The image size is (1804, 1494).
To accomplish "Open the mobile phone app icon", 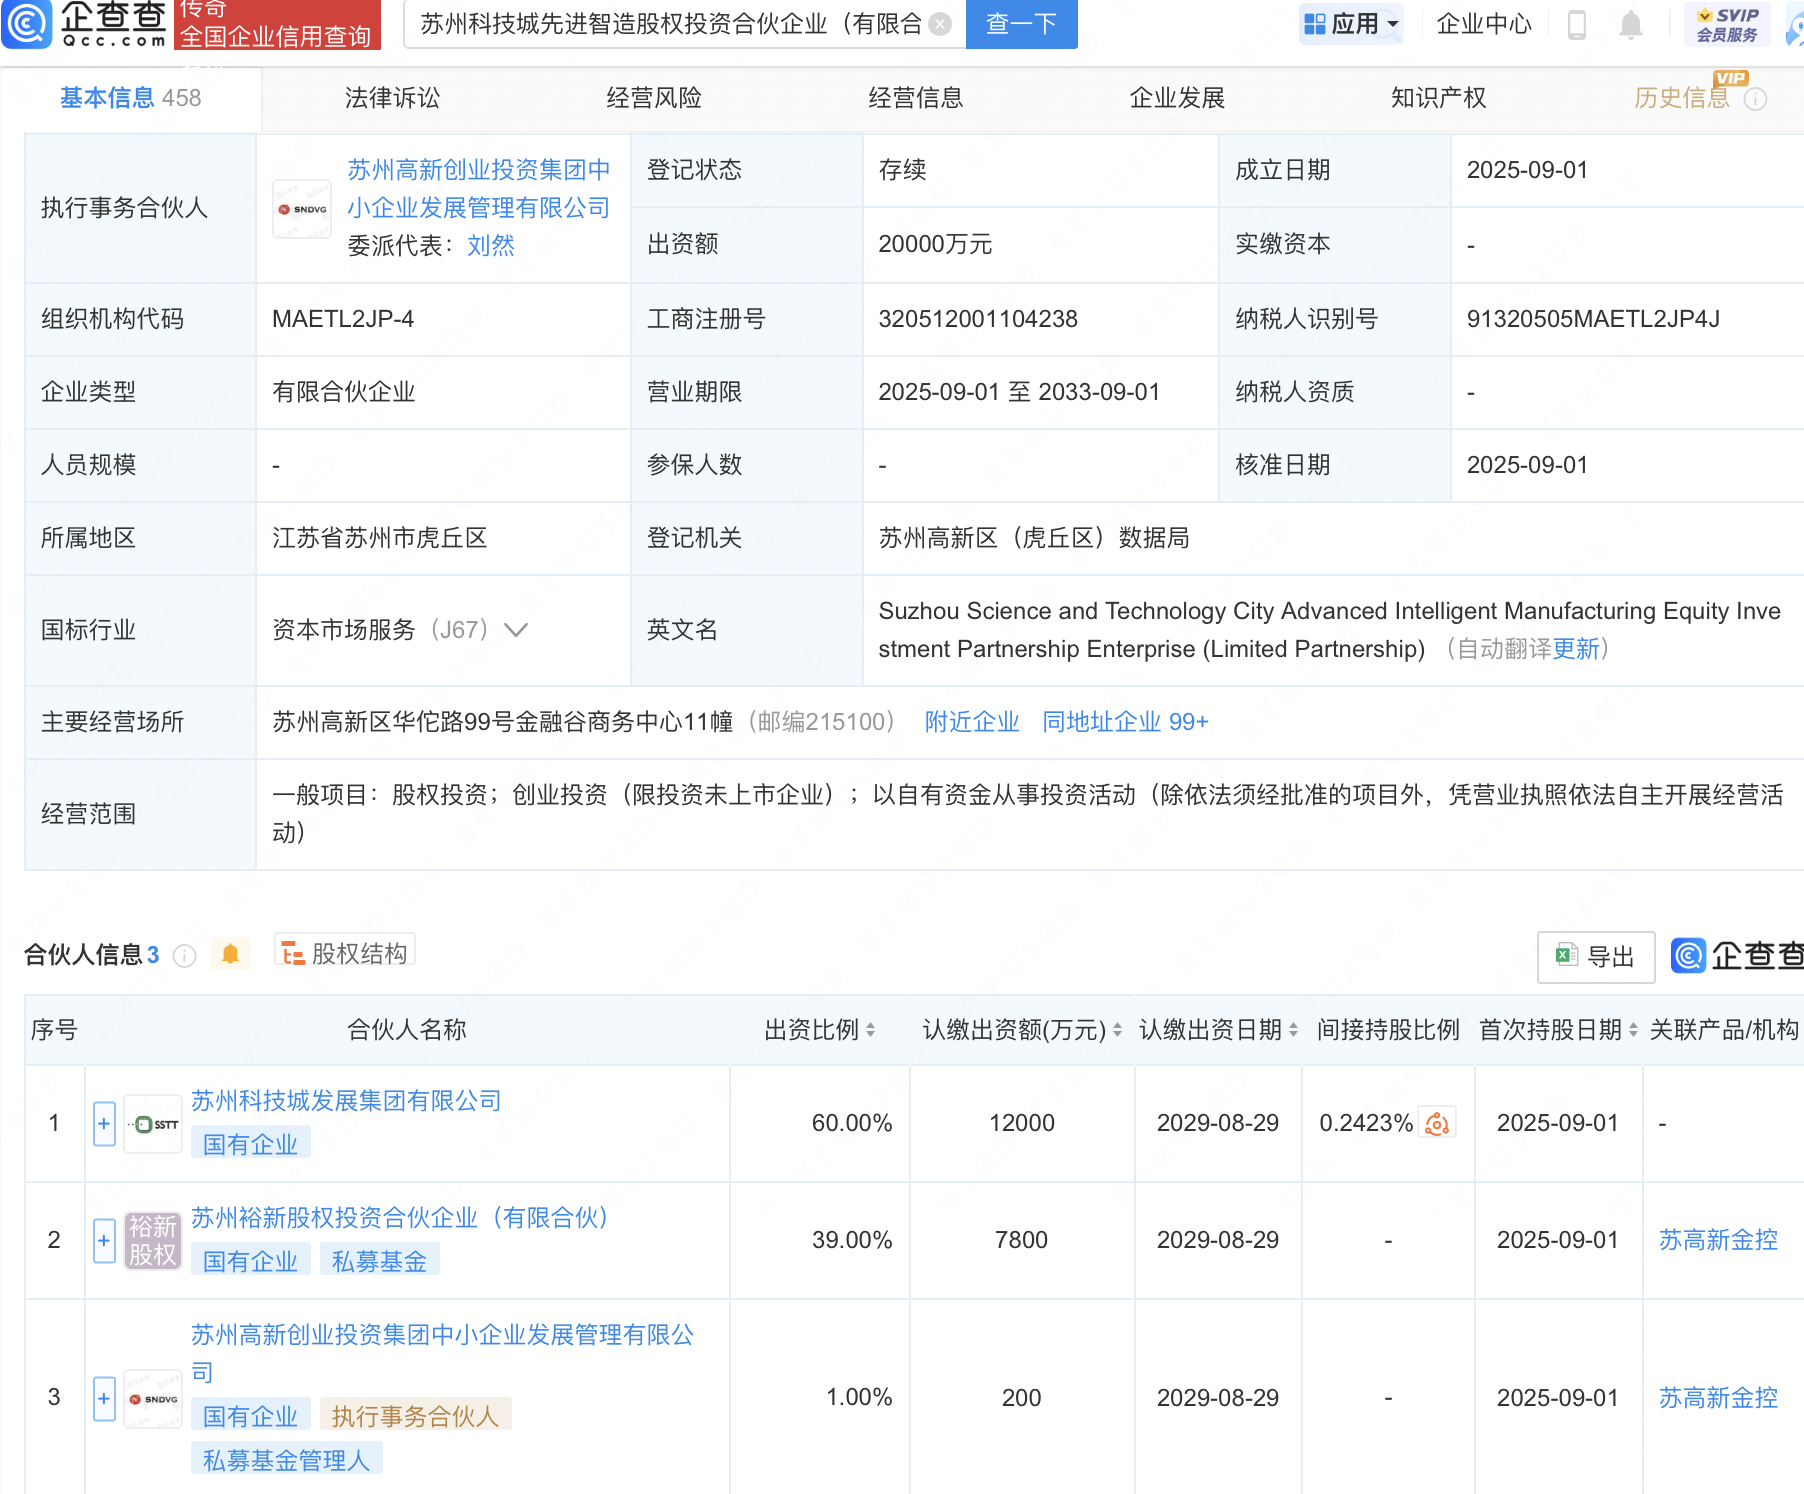I will coord(1577,24).
